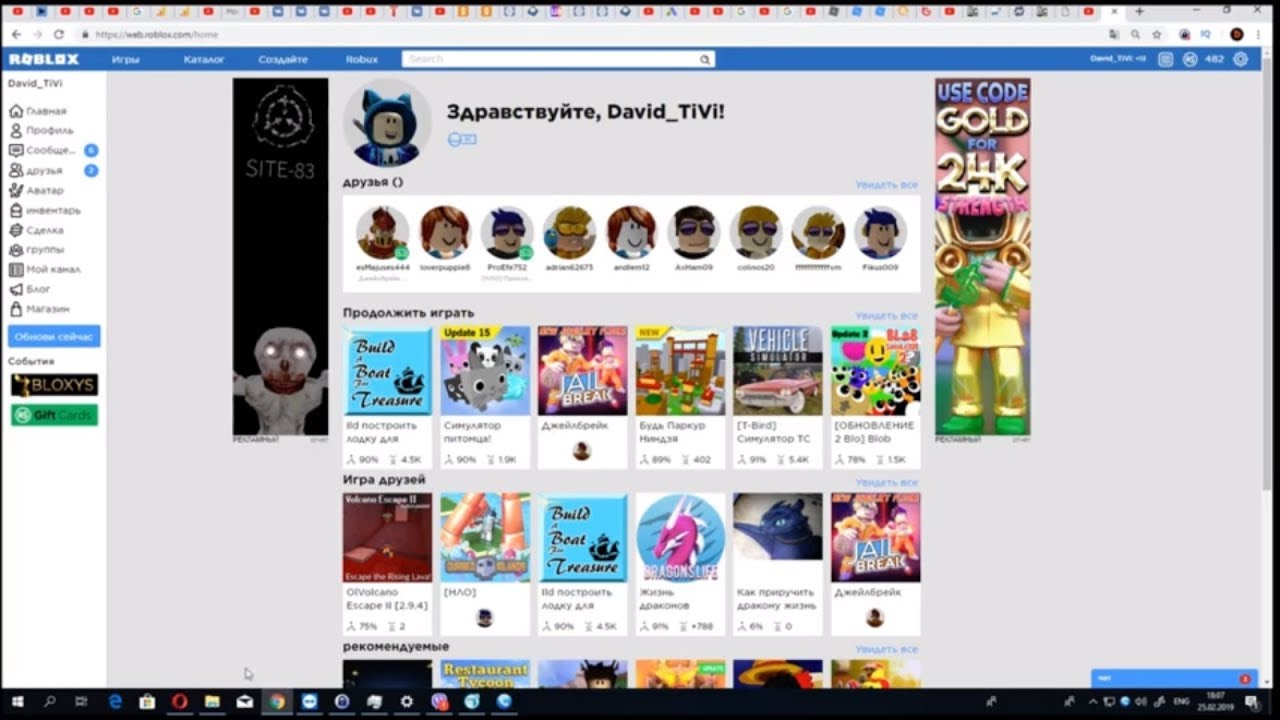Open the Windows Start menu
The width and height of the screenshot is (1280, 720).
click(17, 702)
